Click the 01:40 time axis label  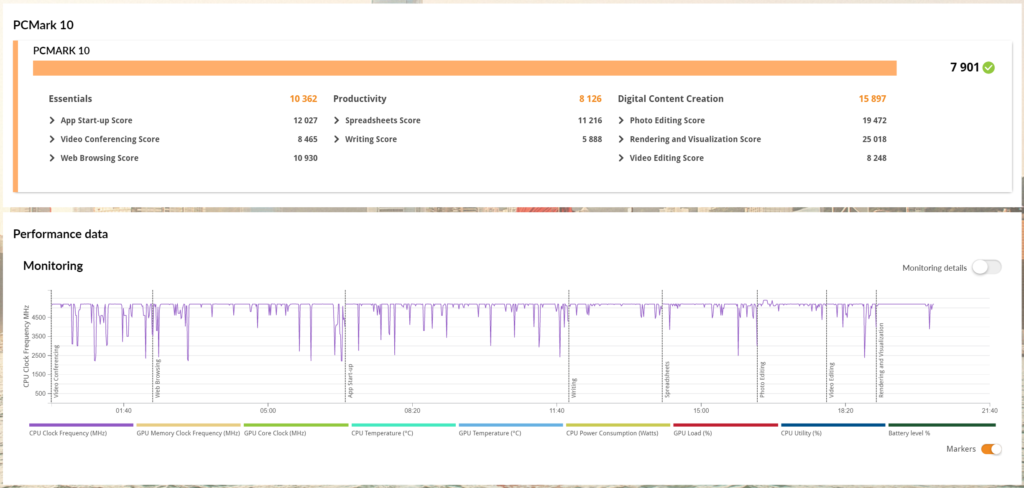coord(123,411)
